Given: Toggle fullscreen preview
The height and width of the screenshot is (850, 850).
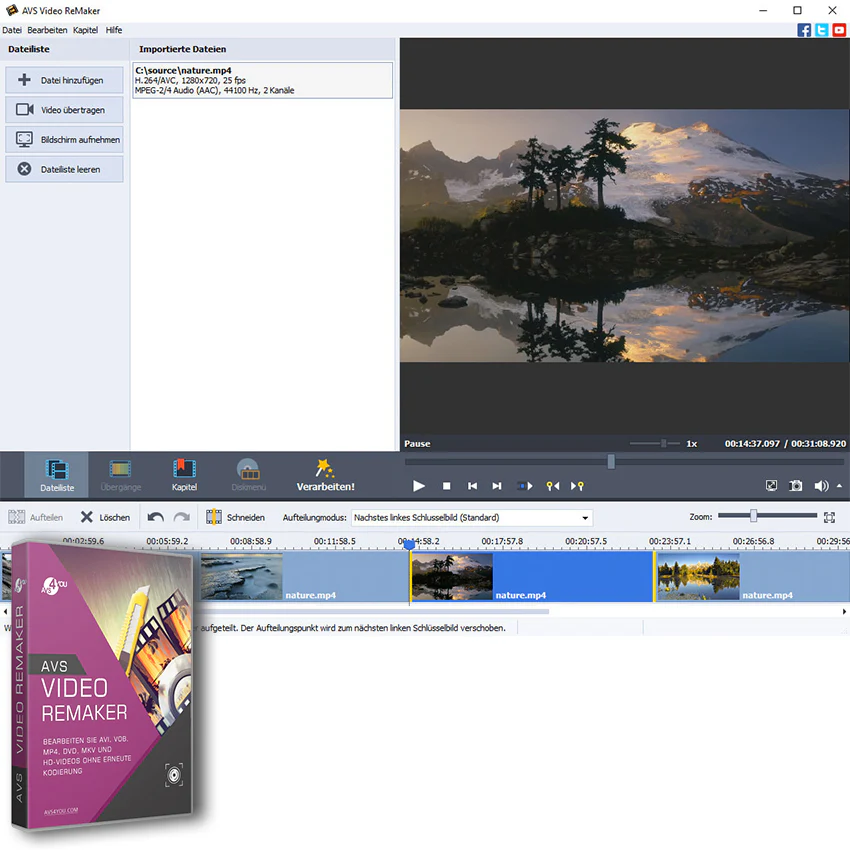Looking at the screenshot, I should [x=771, y=486].
